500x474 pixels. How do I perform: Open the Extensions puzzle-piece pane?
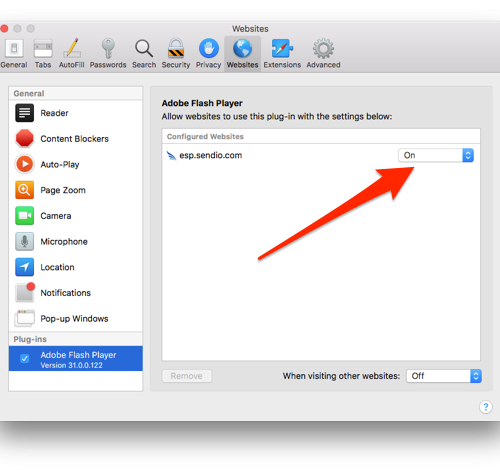pos(282,53)
